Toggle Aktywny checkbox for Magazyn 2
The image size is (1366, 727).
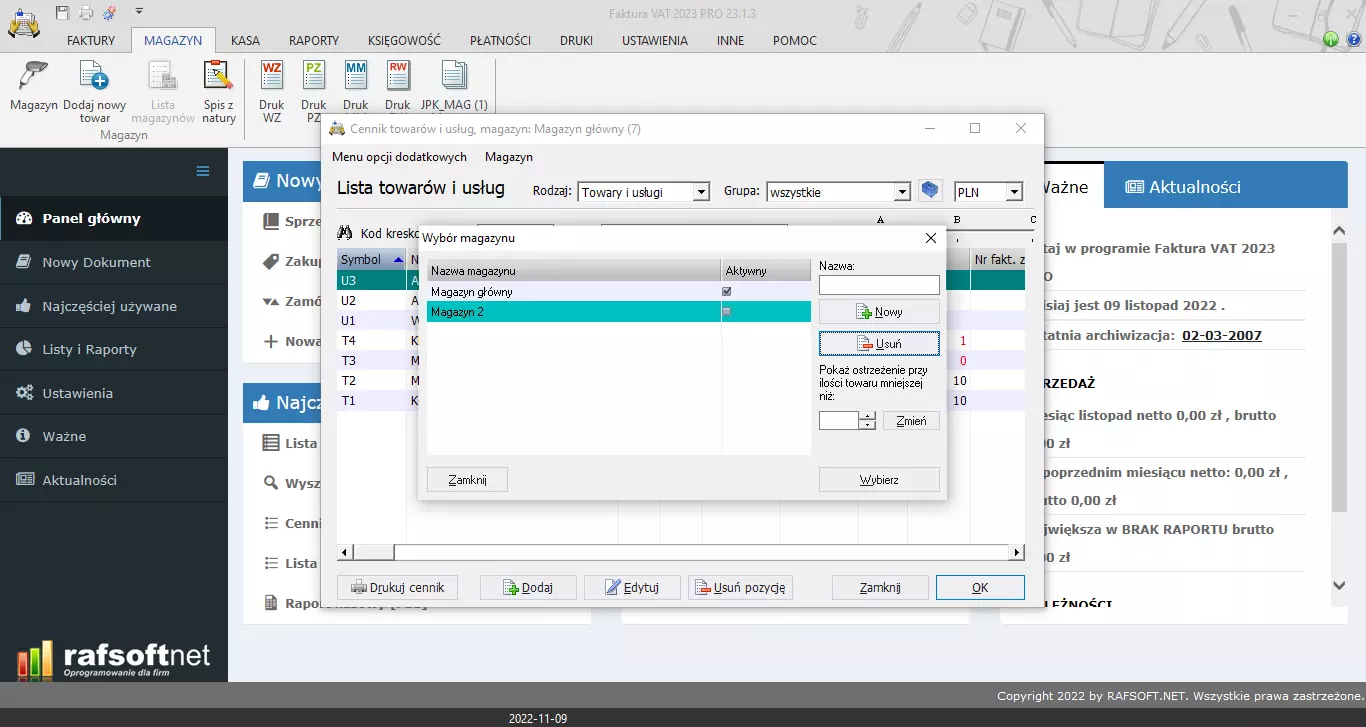coord(727,312)
